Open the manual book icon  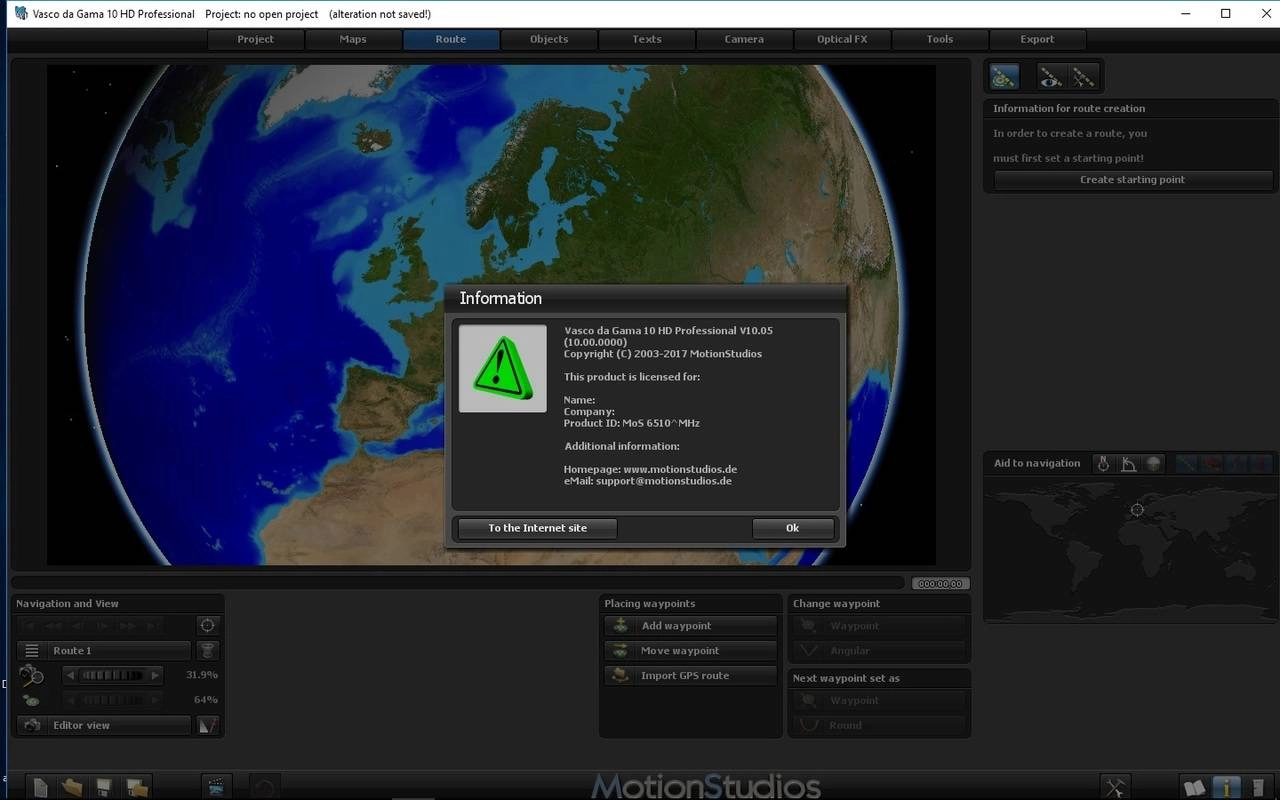(1194, 787)
